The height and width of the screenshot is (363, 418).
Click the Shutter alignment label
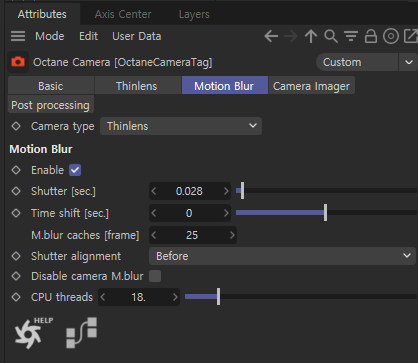(x=76, y=256)
